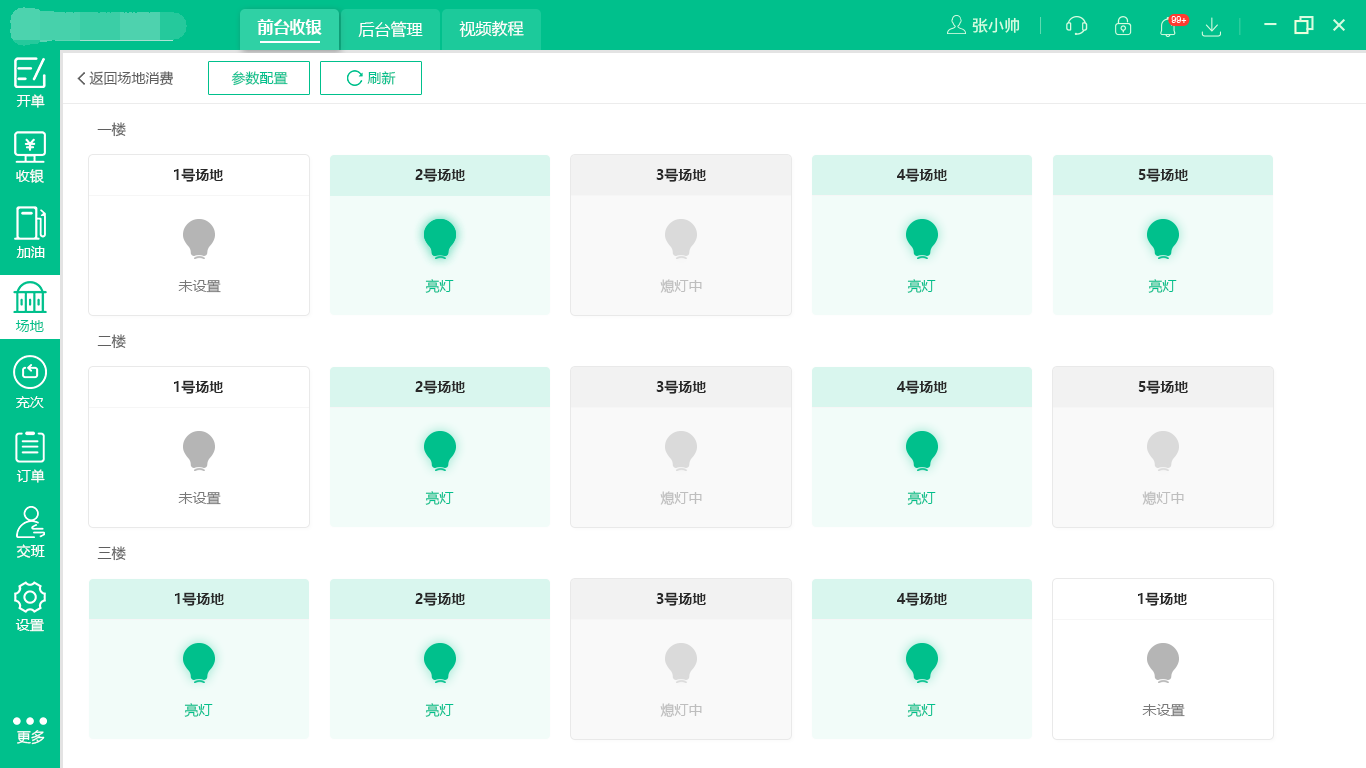This screenshot has width=1366, height=768.
Task: Click the 参数配置 button
Action: 259,78
